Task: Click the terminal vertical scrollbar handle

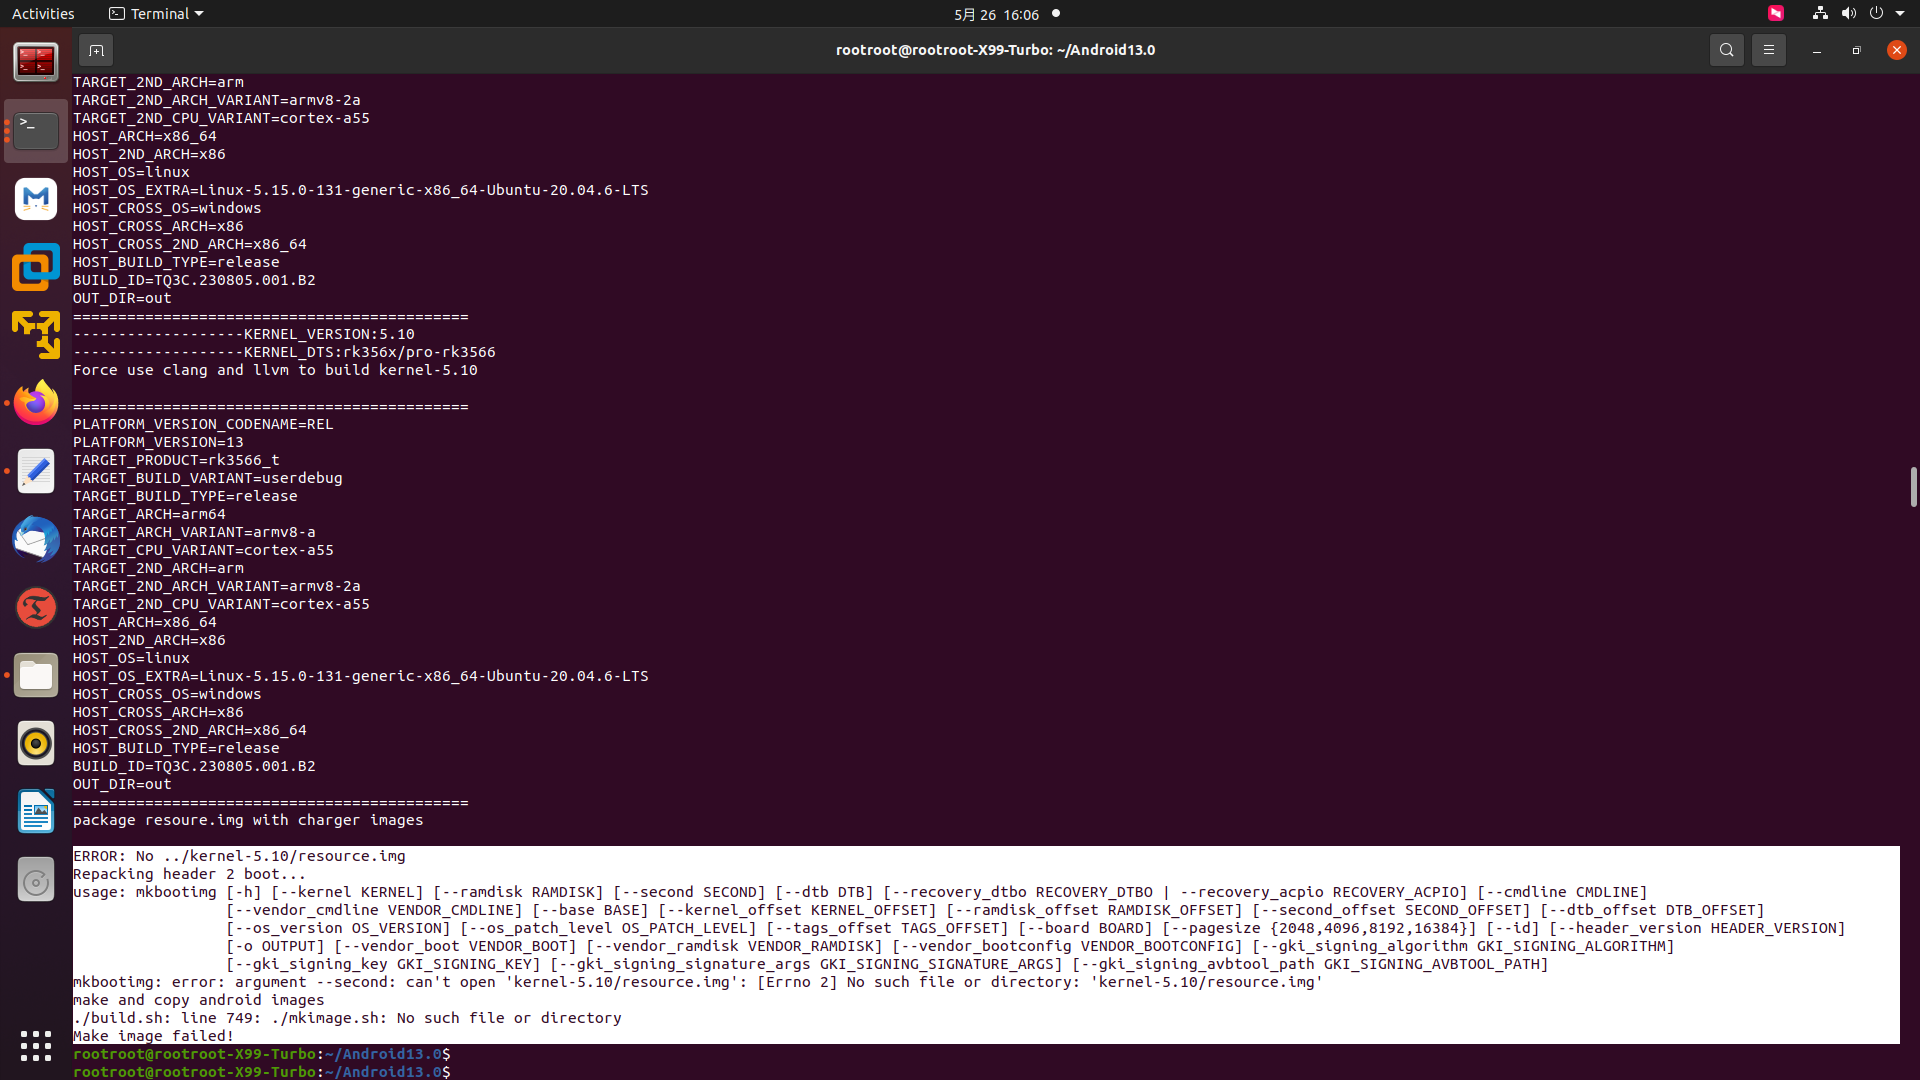Action: [1912, 487]
